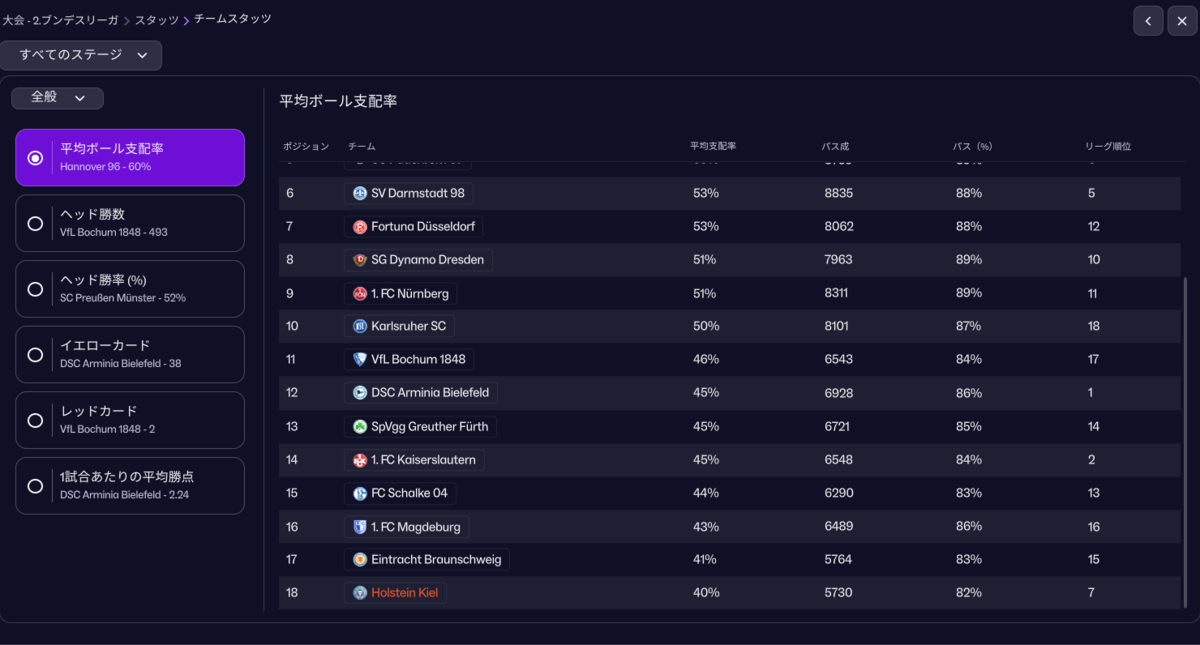Click the Eintracht Braunschweig club badge
1200x645 pixels.
click(x=360, y=559)
